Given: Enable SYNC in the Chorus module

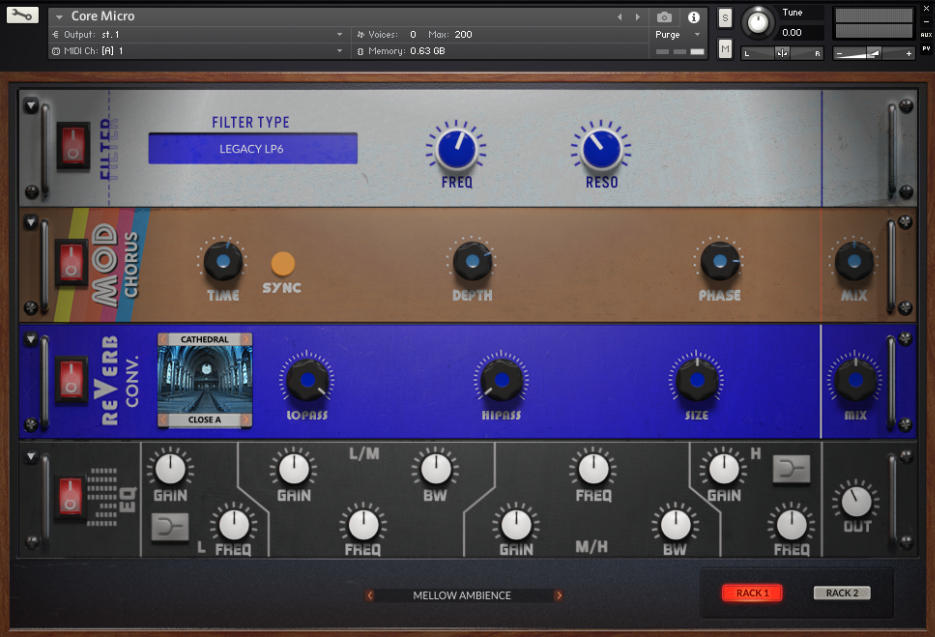Looking at the screenshot, I should [283, 262].
